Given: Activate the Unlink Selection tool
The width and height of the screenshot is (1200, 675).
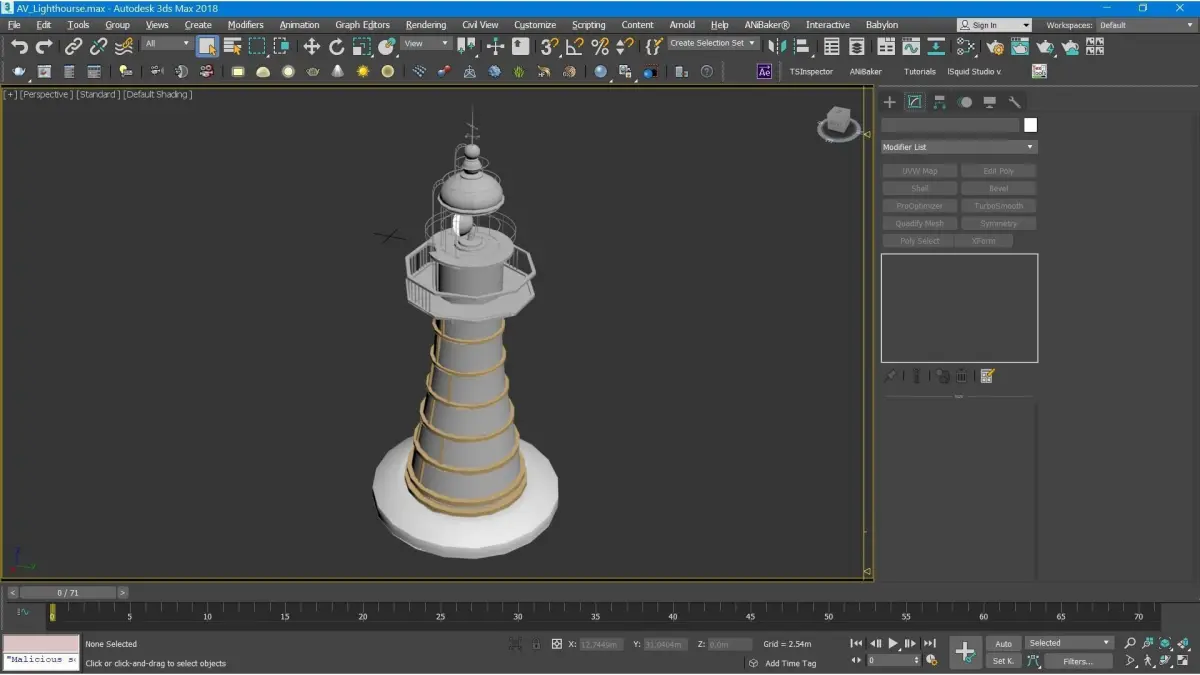Looking at the screenshot, I should click(98, 46).
